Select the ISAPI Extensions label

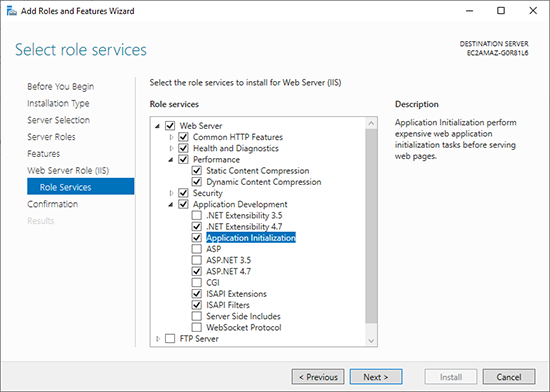(x=236, y=294)
